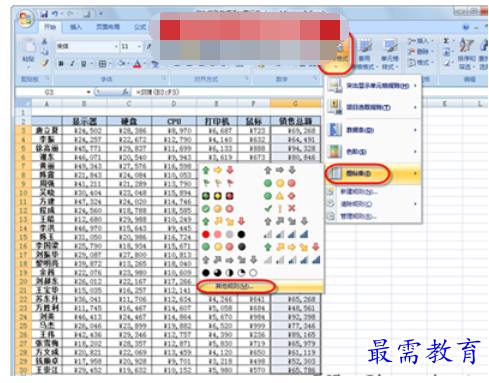The height and width of the screenshot is (383, 489).
Task: Open the Data Bars submenu
Action: coord(373,130)
